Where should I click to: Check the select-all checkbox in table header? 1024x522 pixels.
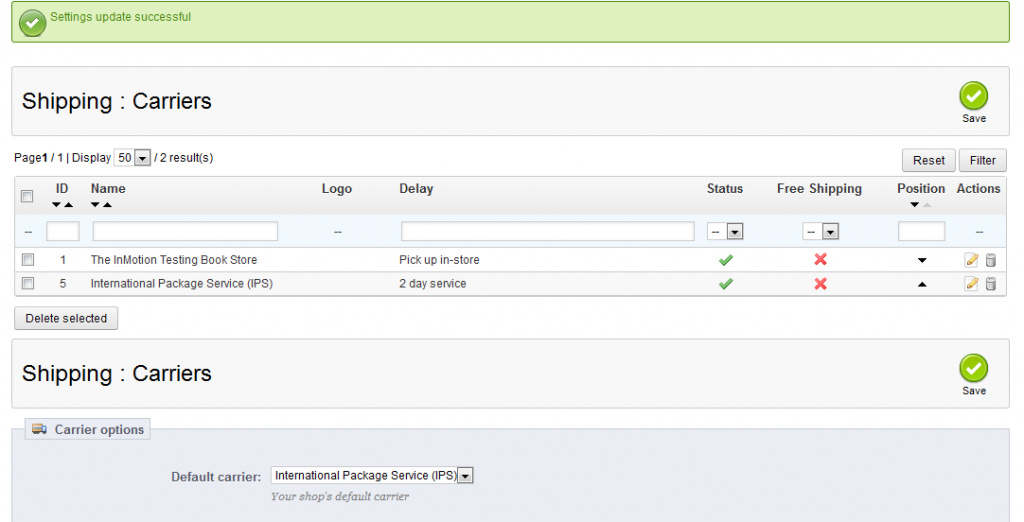(x=28, y=196)
